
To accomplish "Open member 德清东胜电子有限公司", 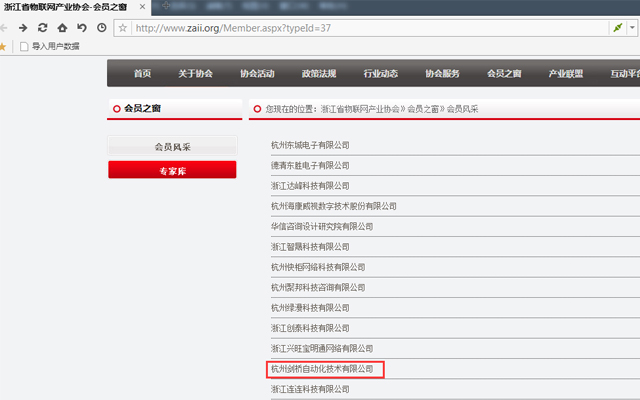I will [x=310, y=165].
